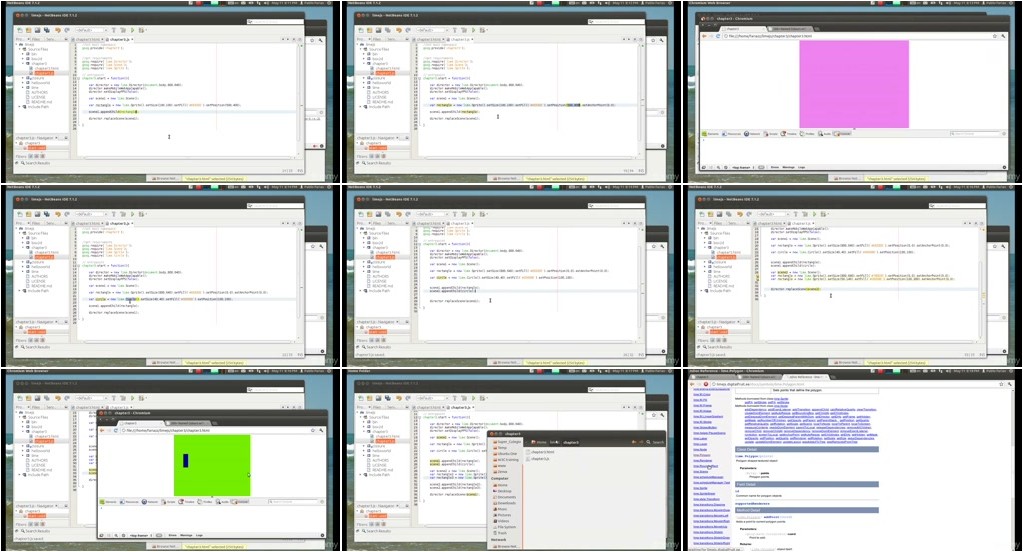The height and width of the screenshot is (552, 1023).
Task: Switch to Files tab in NetBeans behind file manager
Action: [x=377, y=407]
